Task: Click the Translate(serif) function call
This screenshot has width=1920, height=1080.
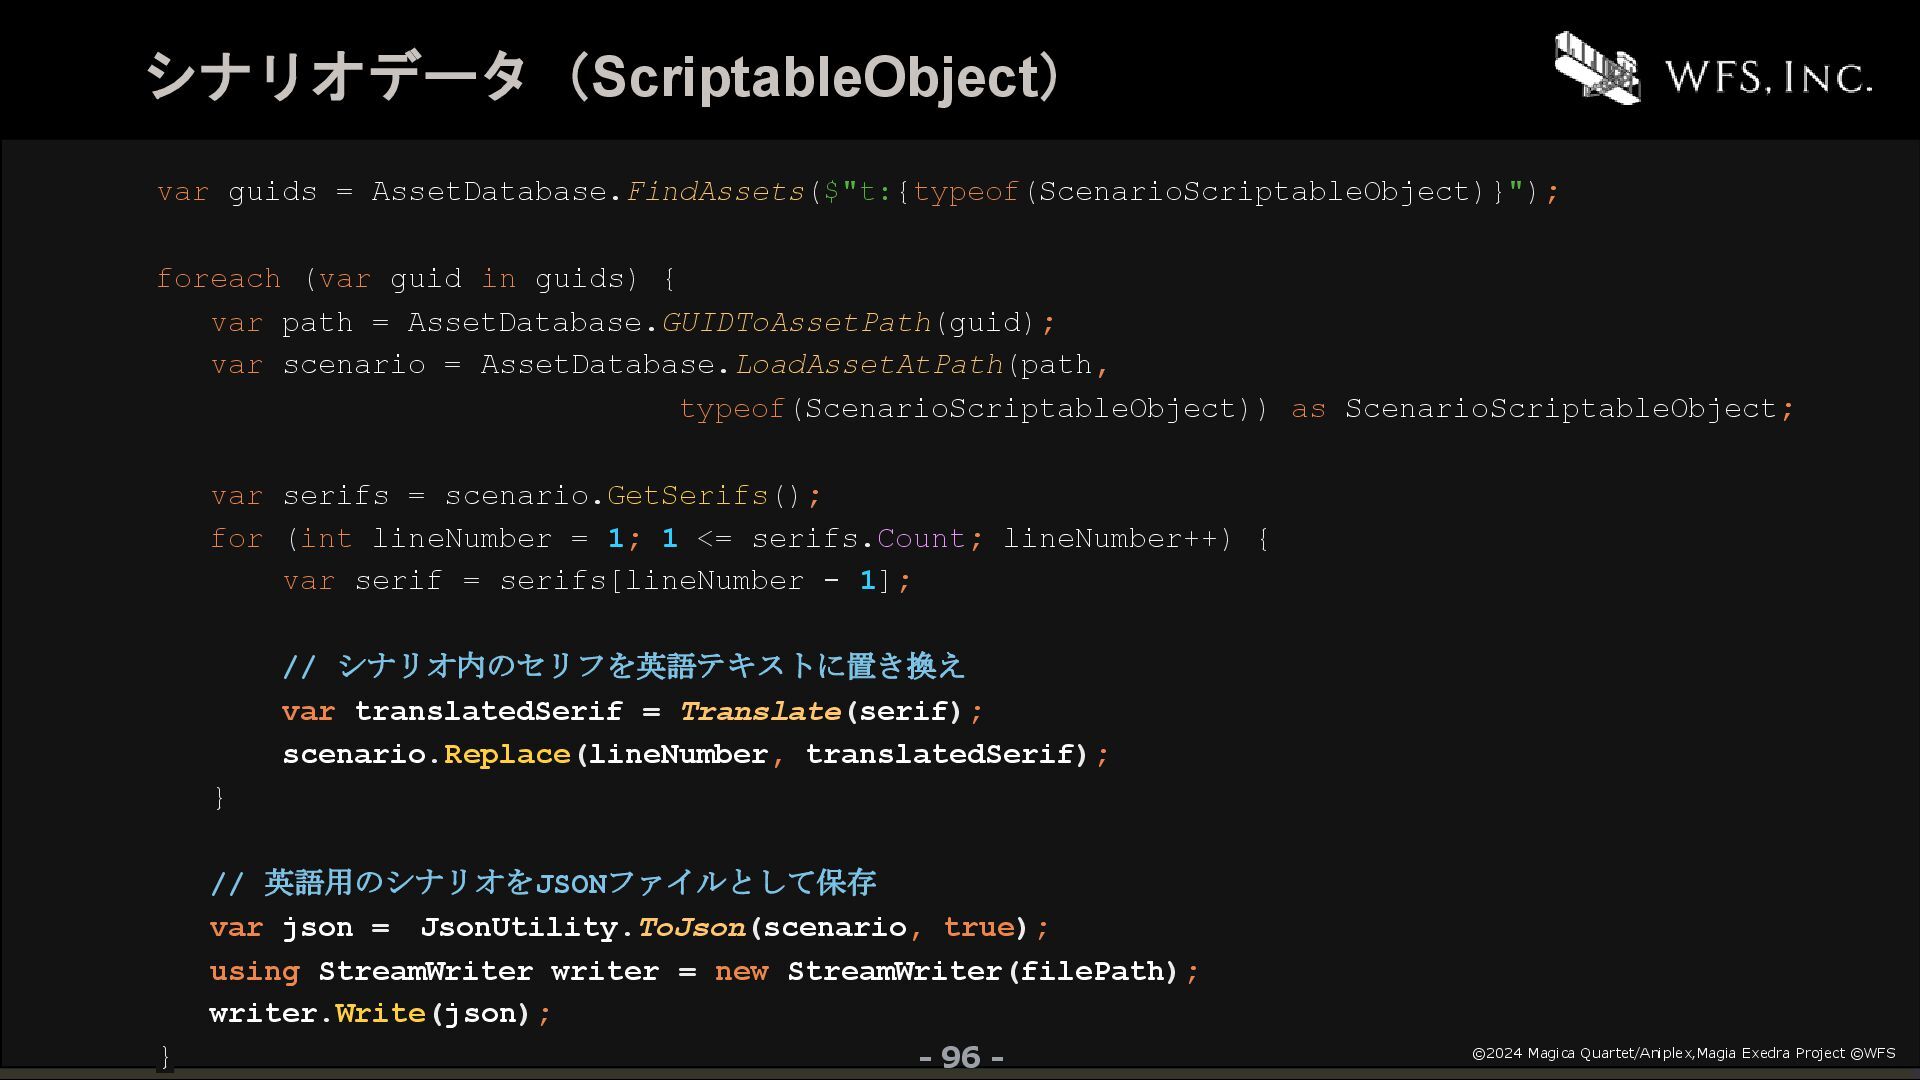Action: [821, 711]
